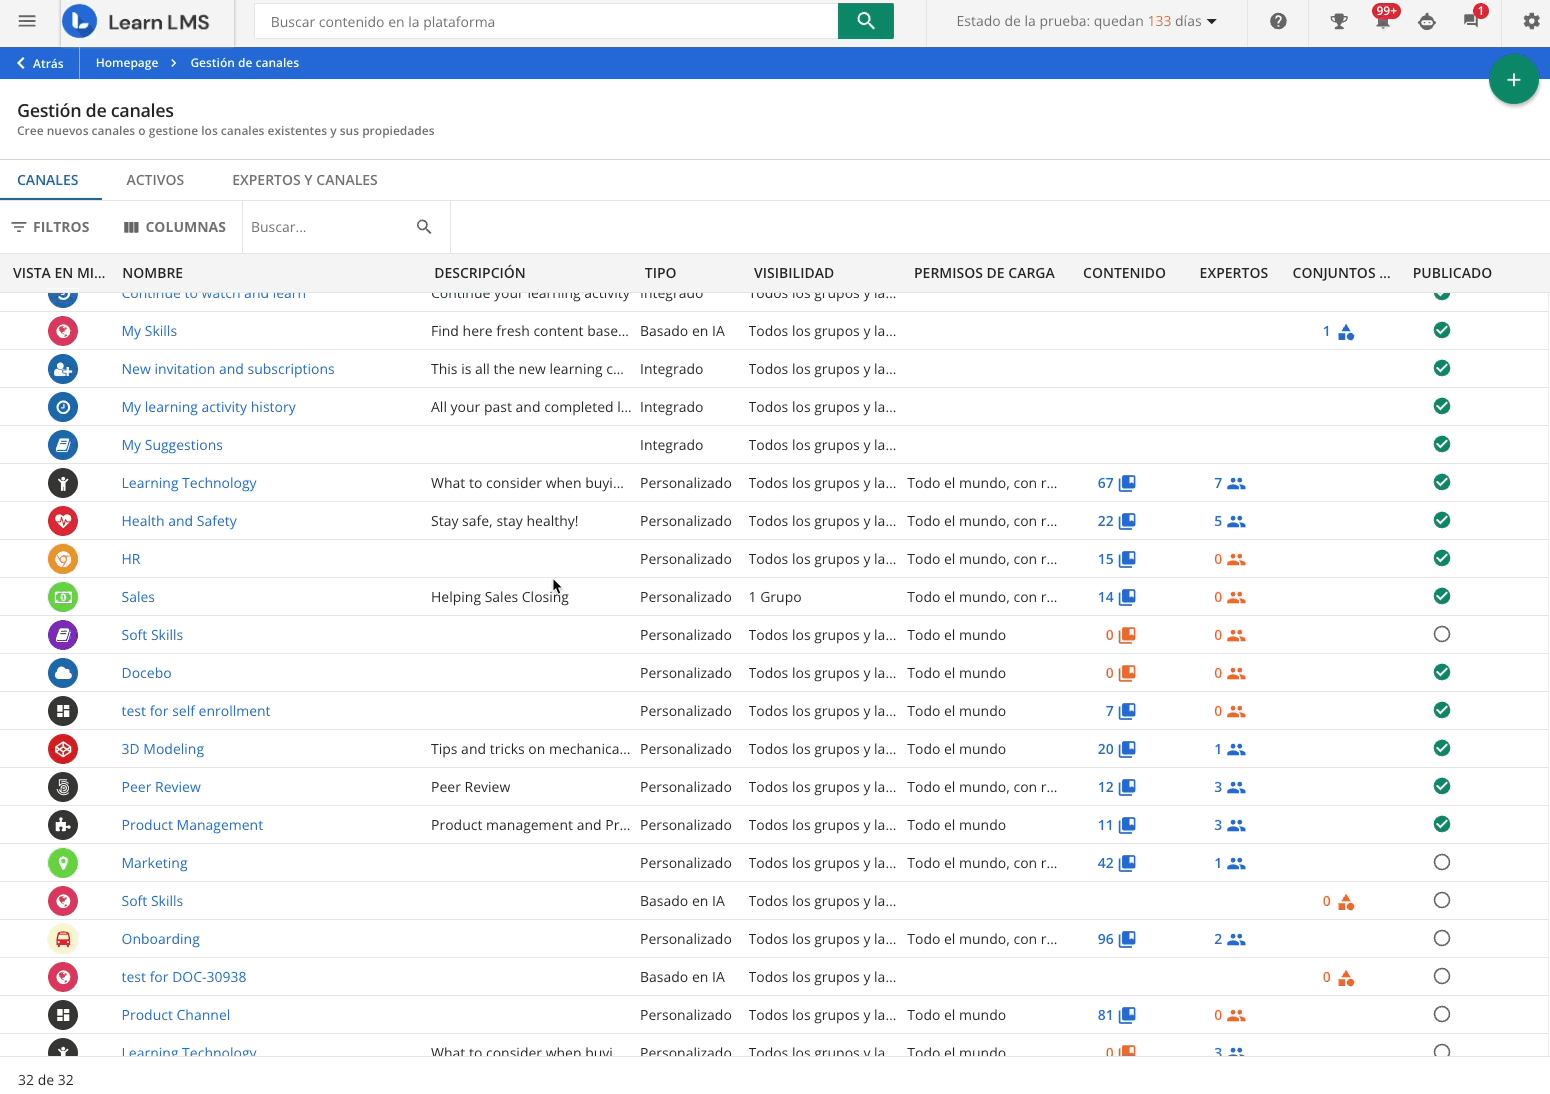Click the Peer Review channel icon
The width and height of the screenshot is (1550, 1094).
coord(63,787)
